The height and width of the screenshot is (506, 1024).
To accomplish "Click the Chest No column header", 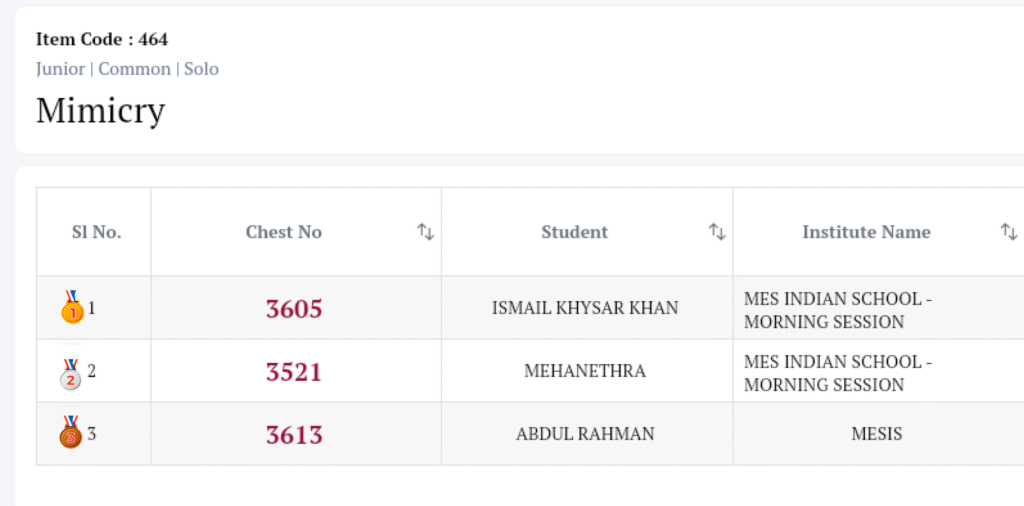I will point(284,232).
